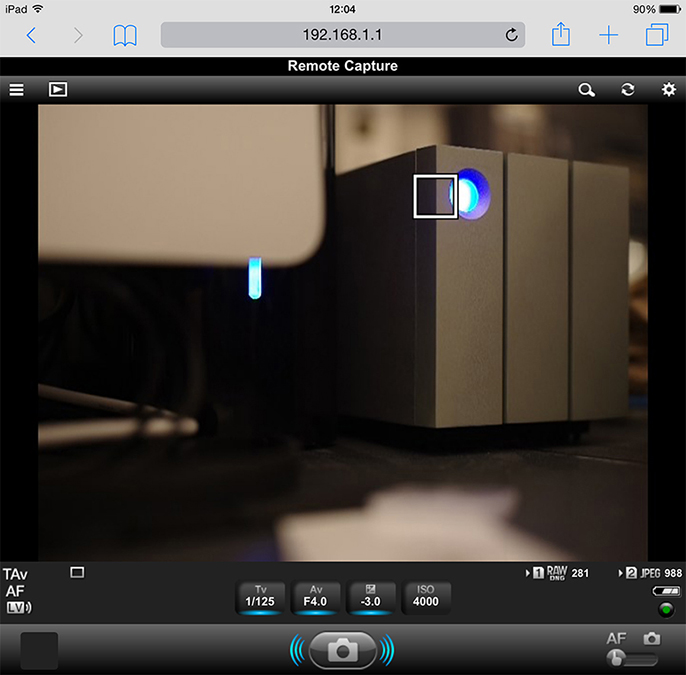Reload the page in address bar
The width and height of the screenshot is (686, 675).
(x=511, y=35)
